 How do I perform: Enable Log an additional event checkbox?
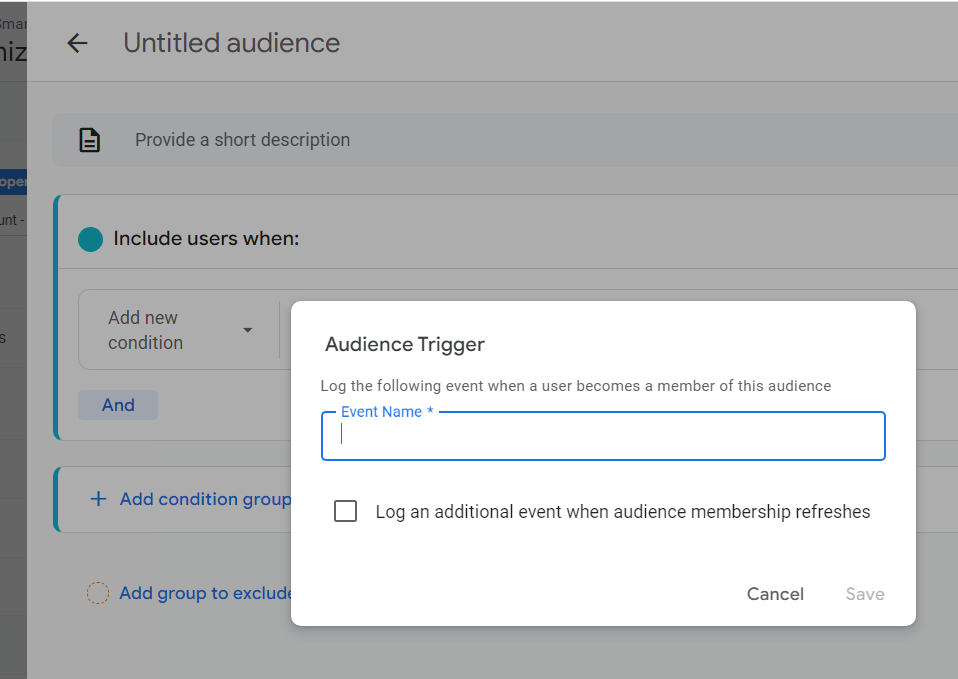tap(345, 511)
